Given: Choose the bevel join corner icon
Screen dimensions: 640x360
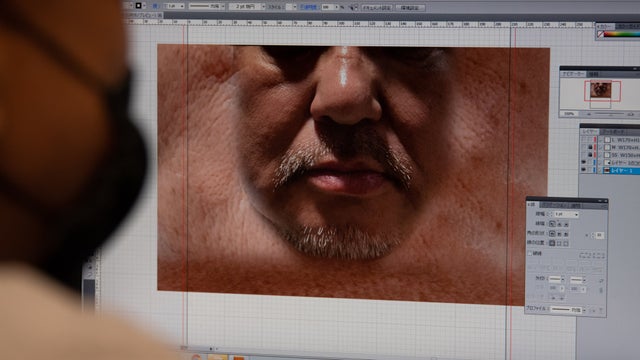Looking at the screenshot, I should [567, 234].
